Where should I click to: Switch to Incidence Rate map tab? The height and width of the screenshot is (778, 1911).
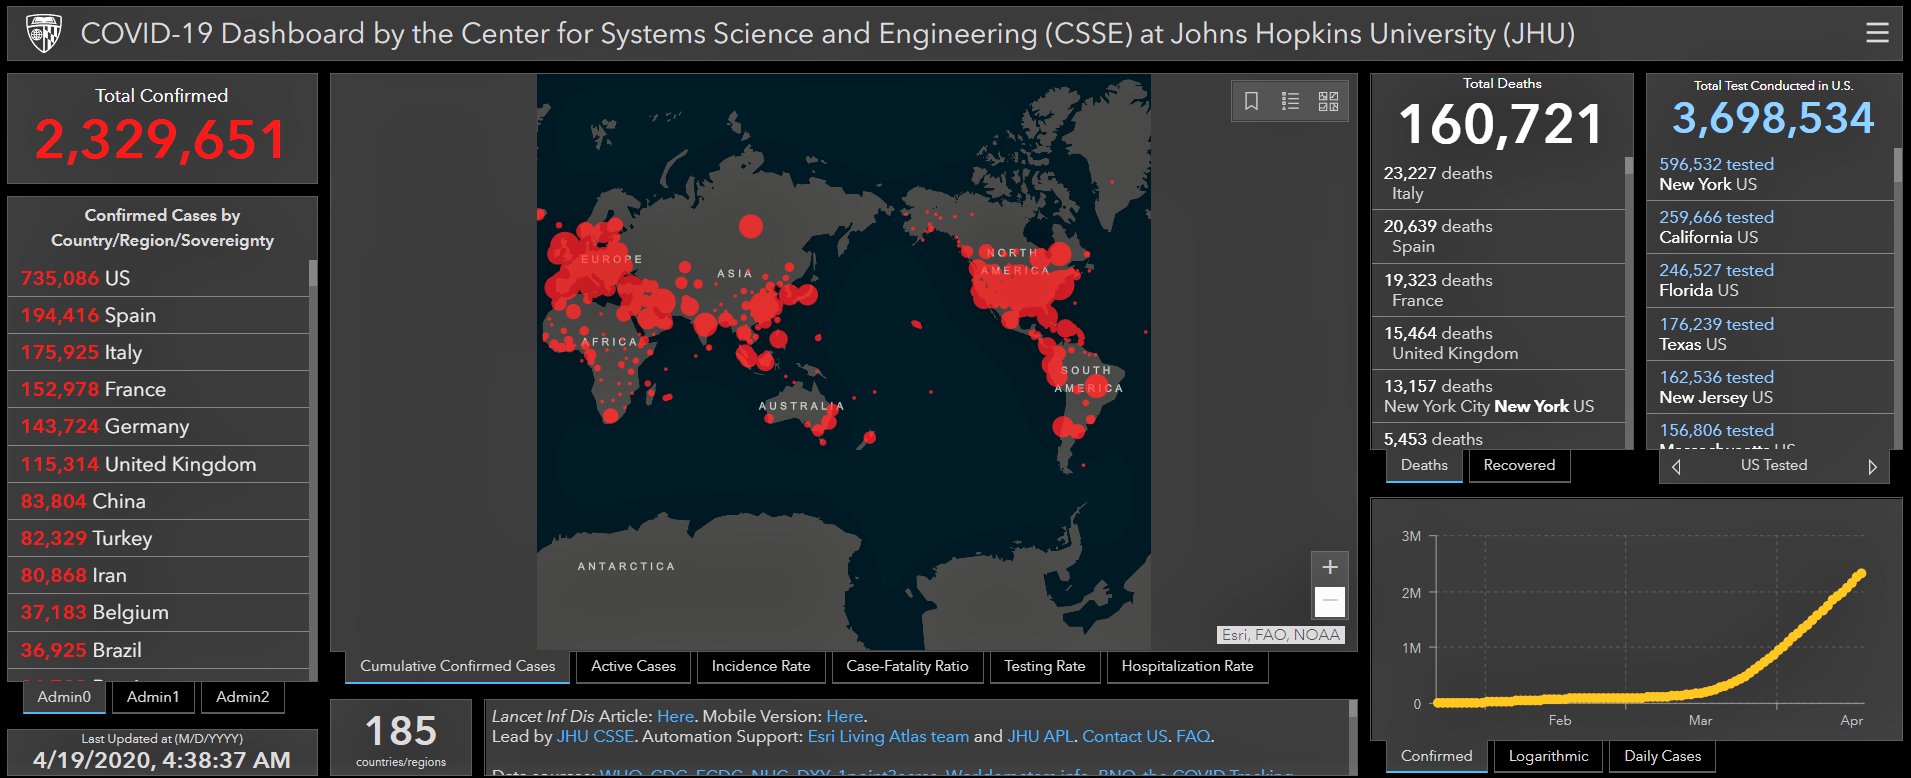point(761,666)
